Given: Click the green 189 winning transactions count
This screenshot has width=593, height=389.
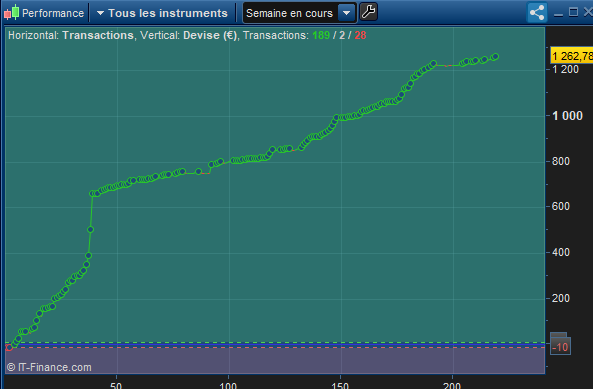Looking at the screenshot, I should [321, 36].
